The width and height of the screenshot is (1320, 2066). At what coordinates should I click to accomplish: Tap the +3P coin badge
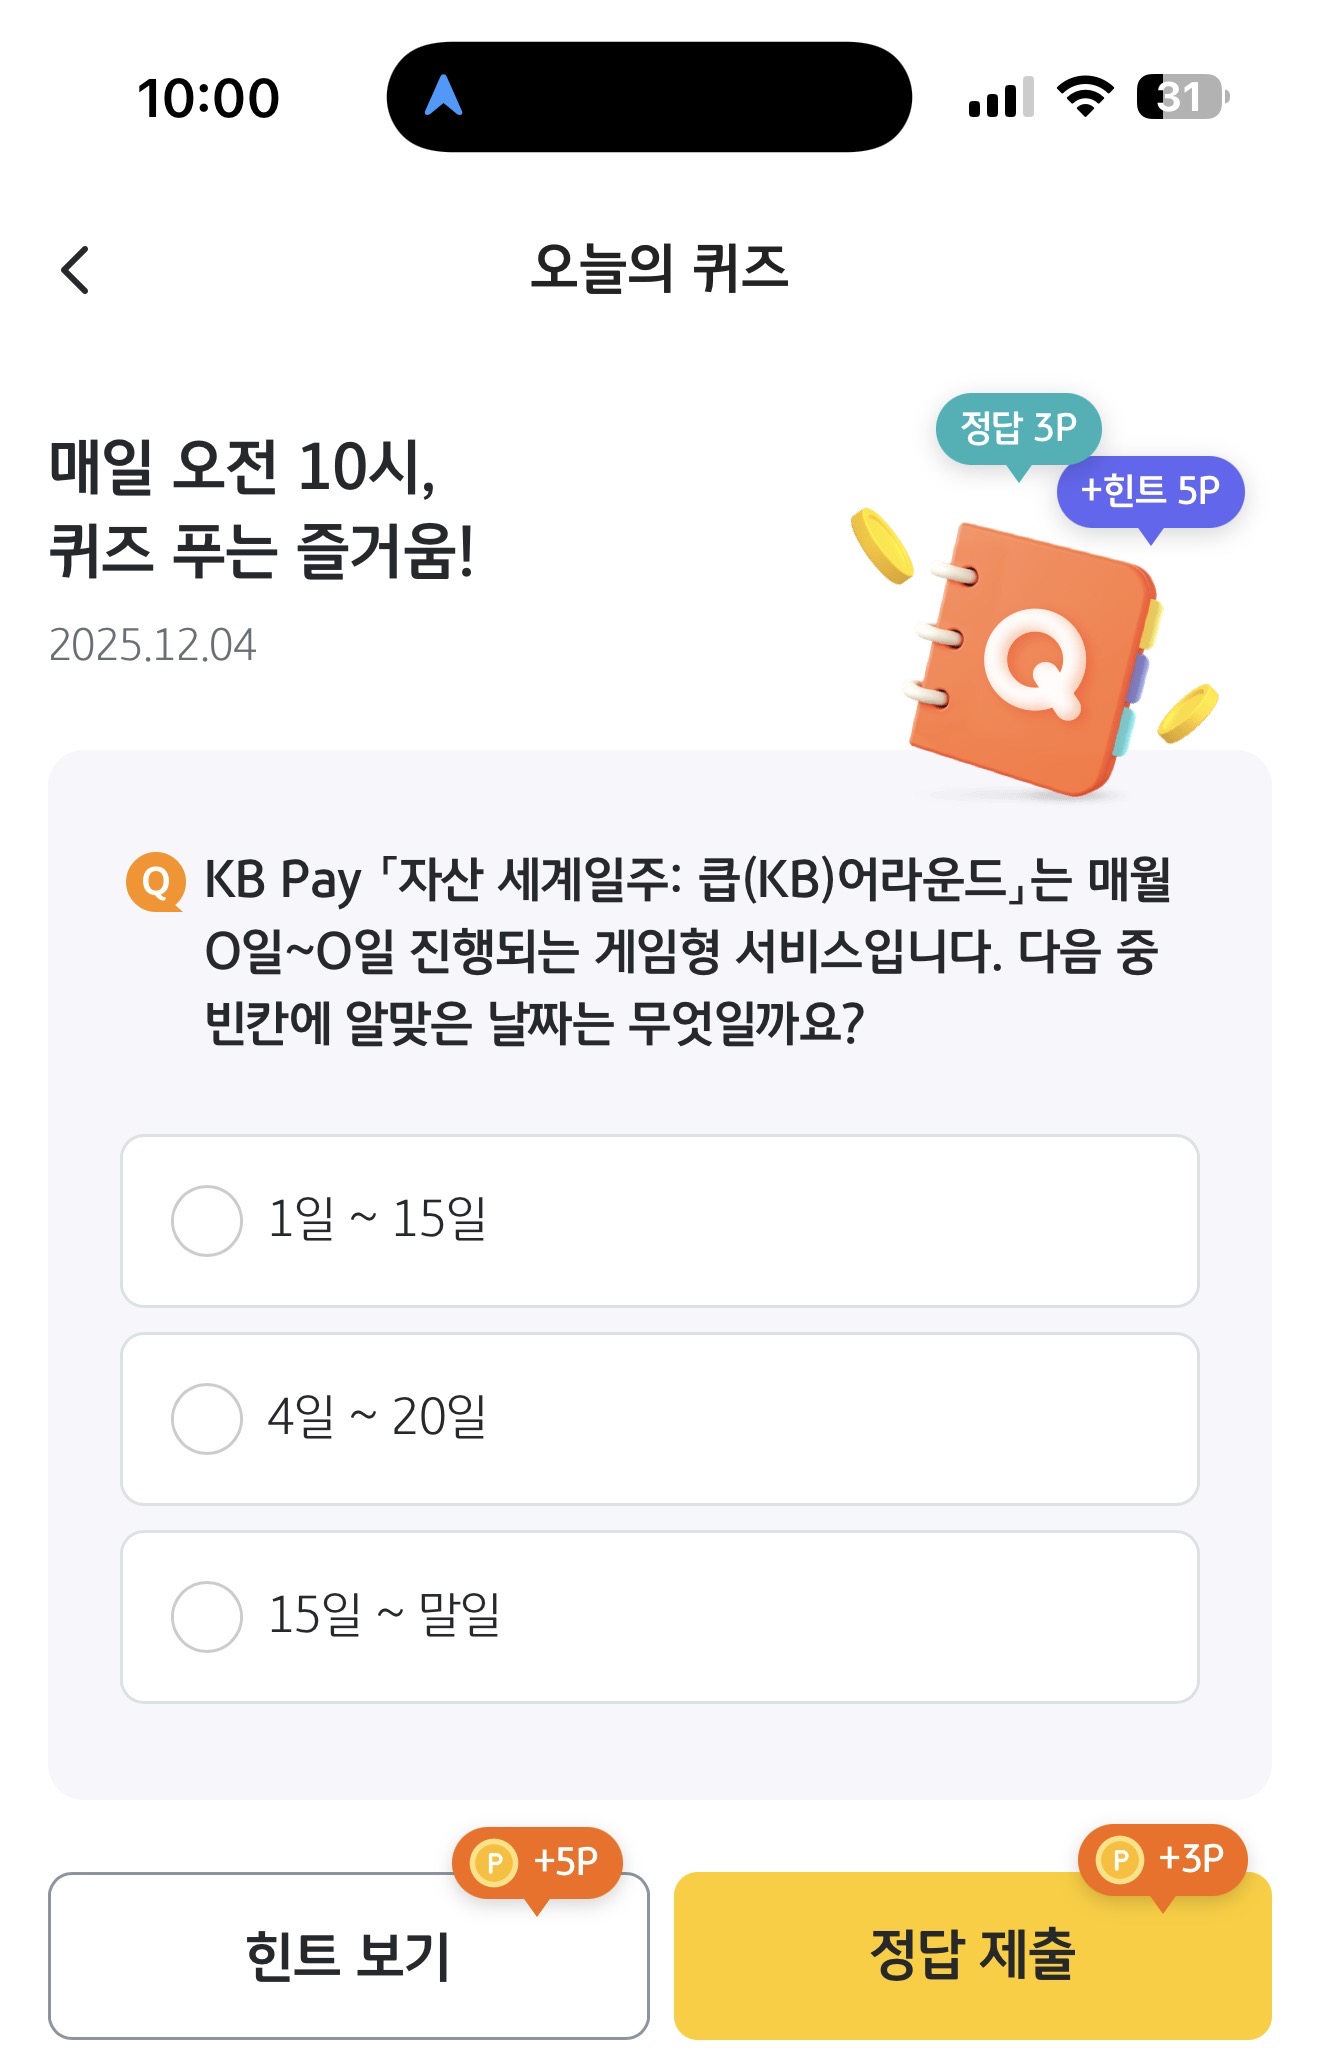point(1162,1860)
